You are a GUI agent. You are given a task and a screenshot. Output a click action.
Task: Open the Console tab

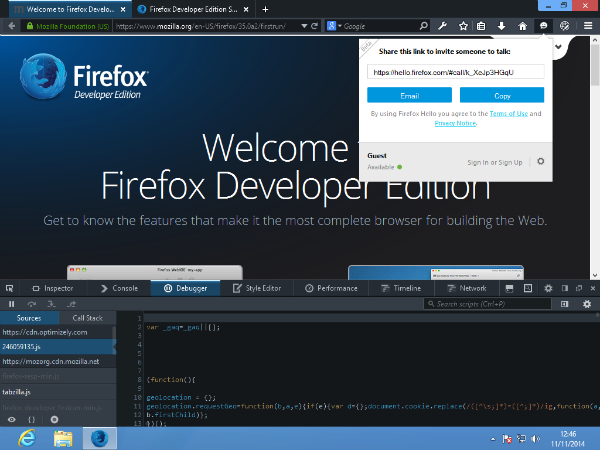(119, 288)
